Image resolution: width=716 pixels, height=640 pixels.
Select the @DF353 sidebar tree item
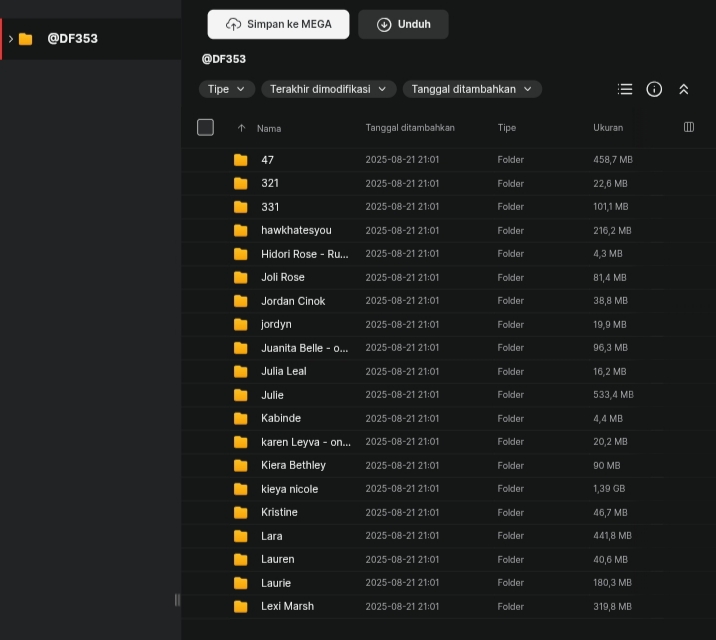tap(91, 39)
